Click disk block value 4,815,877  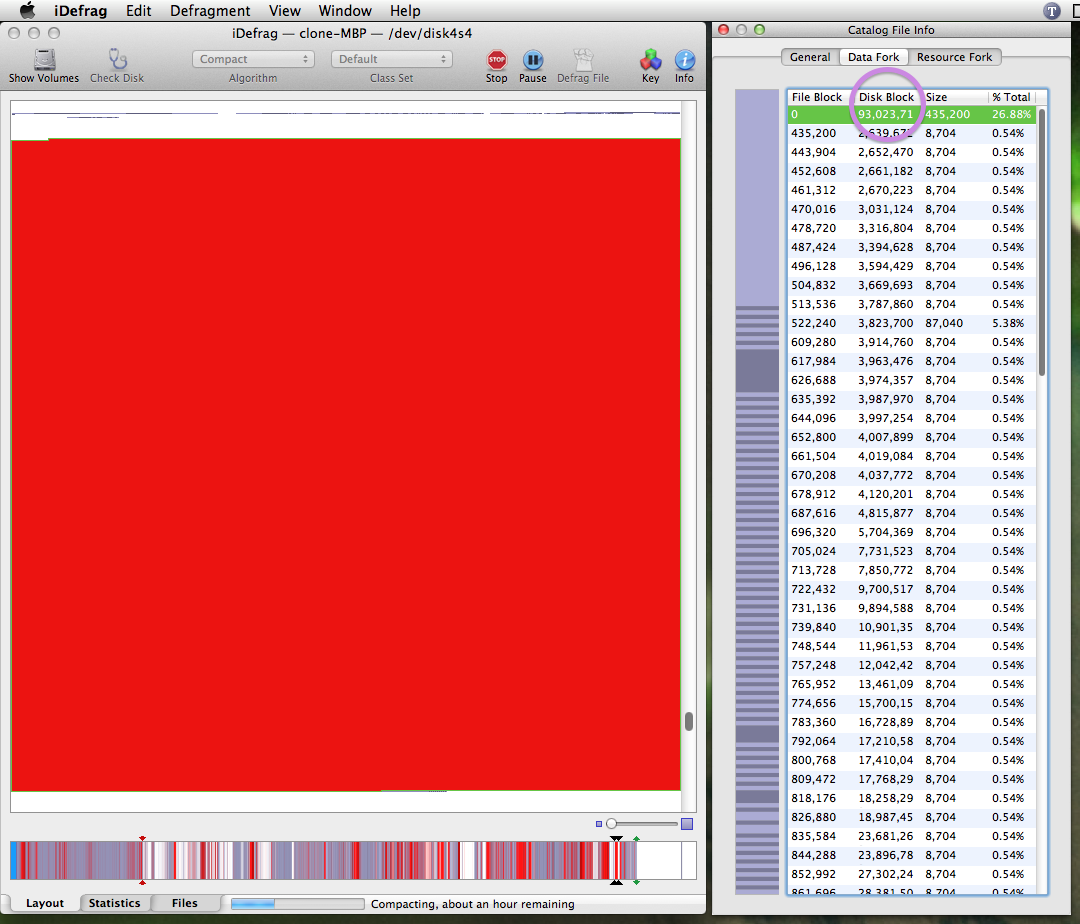click(885, 513)
